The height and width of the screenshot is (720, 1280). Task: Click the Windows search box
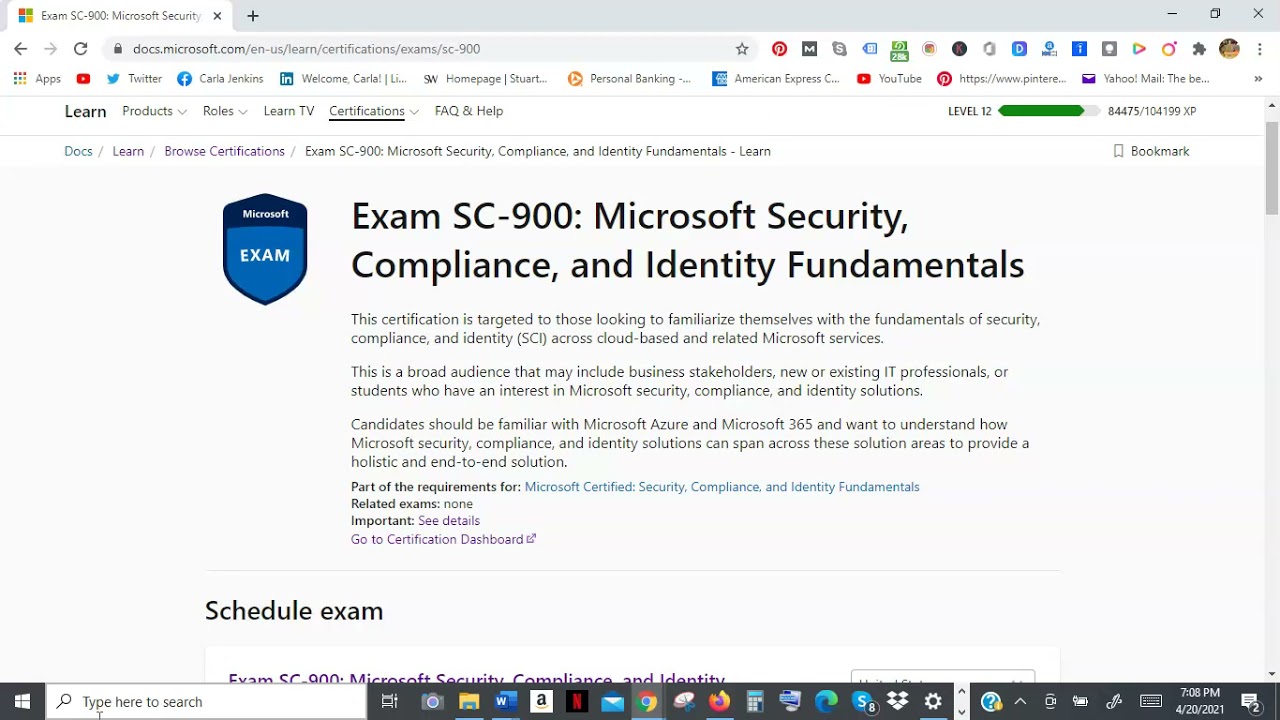click(x=207, y=702)
